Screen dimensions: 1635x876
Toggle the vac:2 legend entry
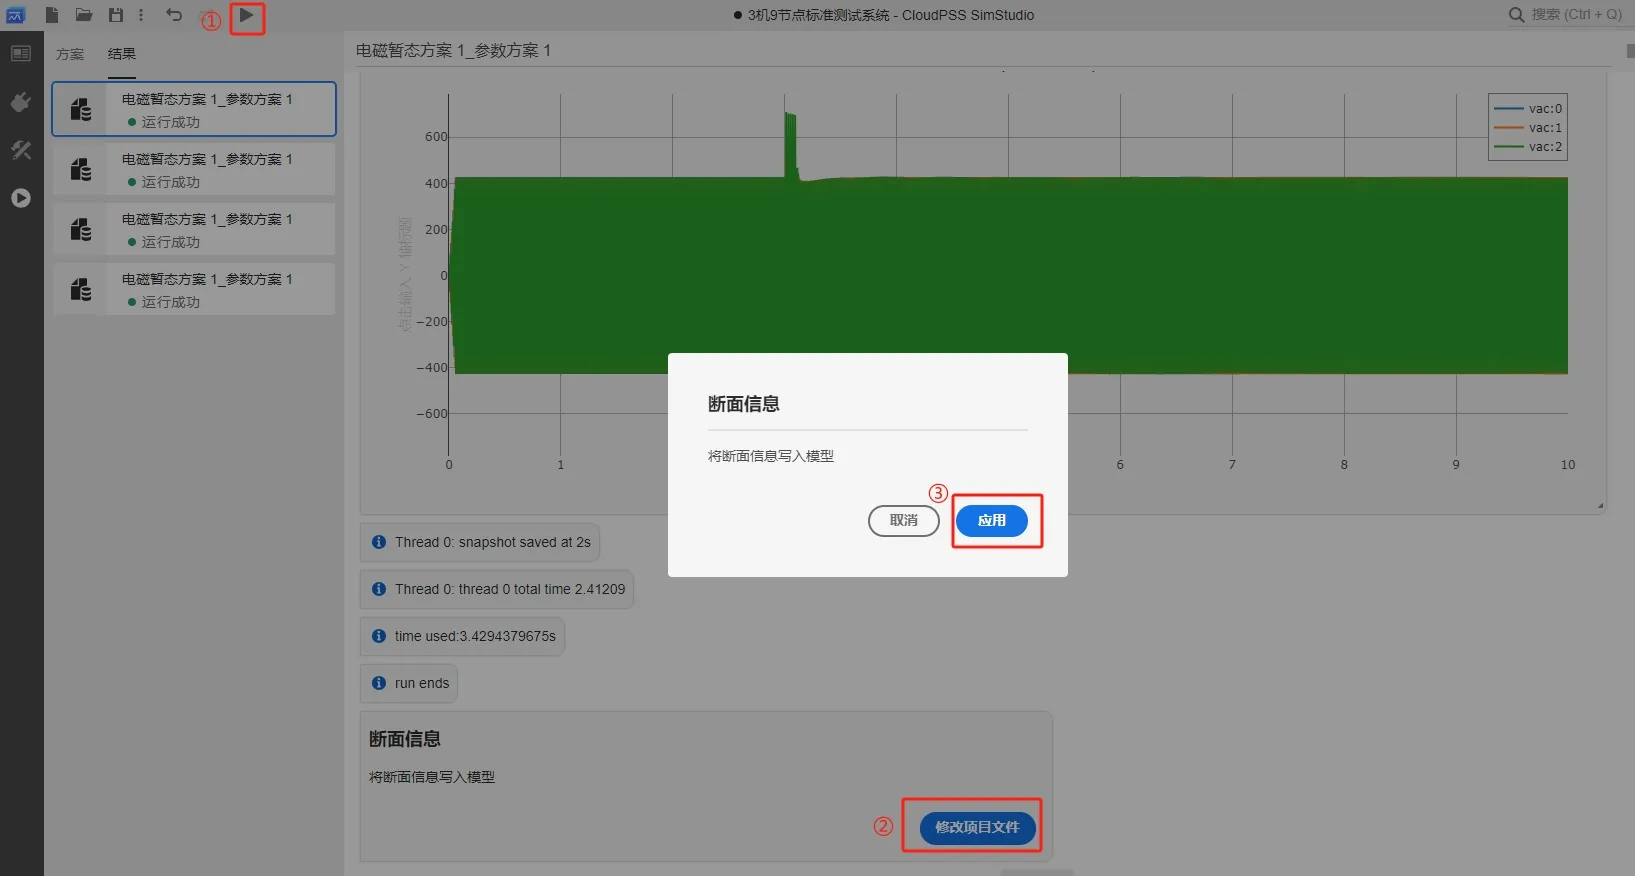coord(1528,147)
